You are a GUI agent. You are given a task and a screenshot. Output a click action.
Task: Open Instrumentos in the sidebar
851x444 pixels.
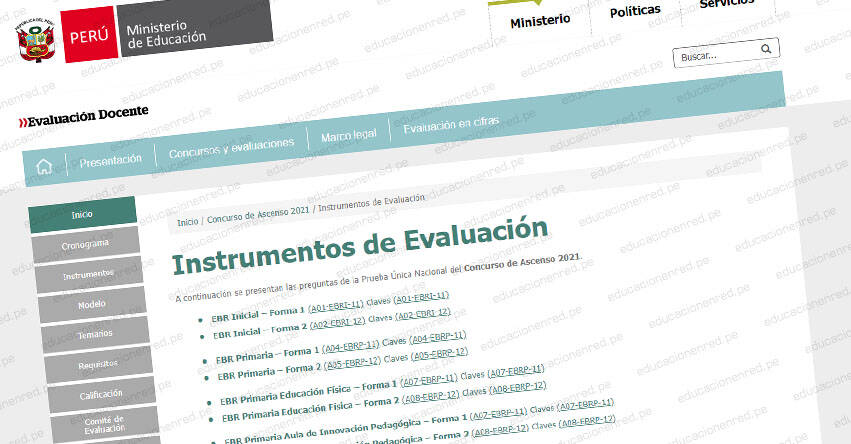[89, 275]
